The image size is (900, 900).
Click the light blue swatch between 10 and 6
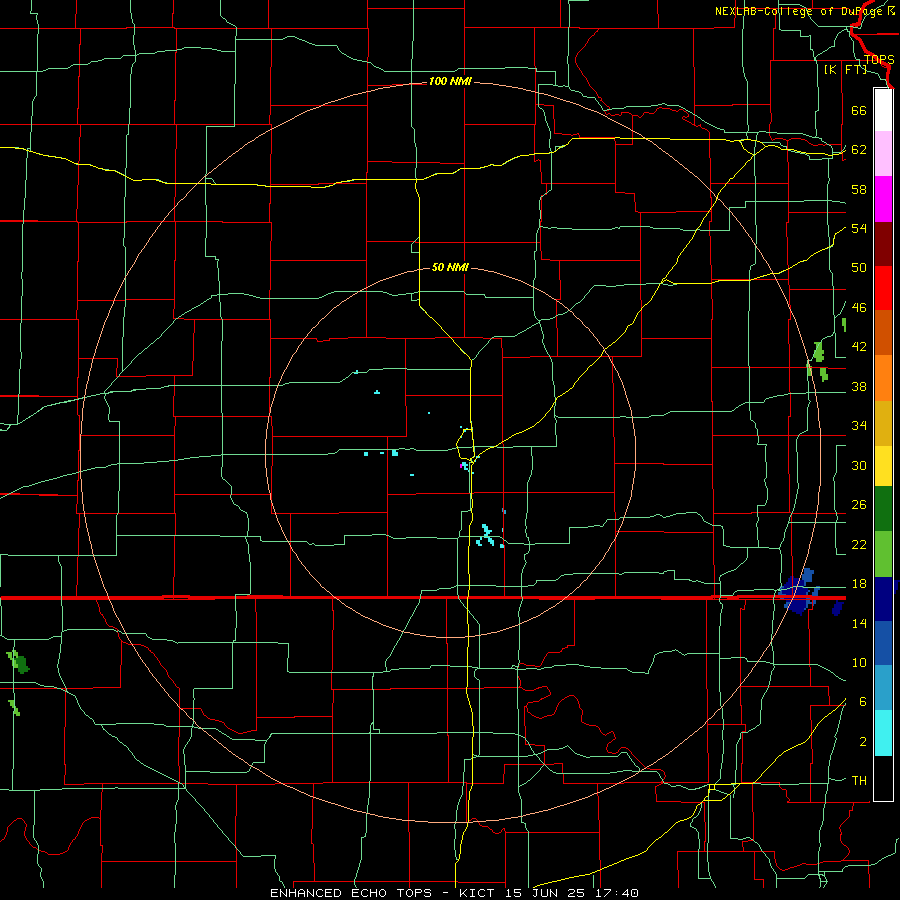(883, 688)
